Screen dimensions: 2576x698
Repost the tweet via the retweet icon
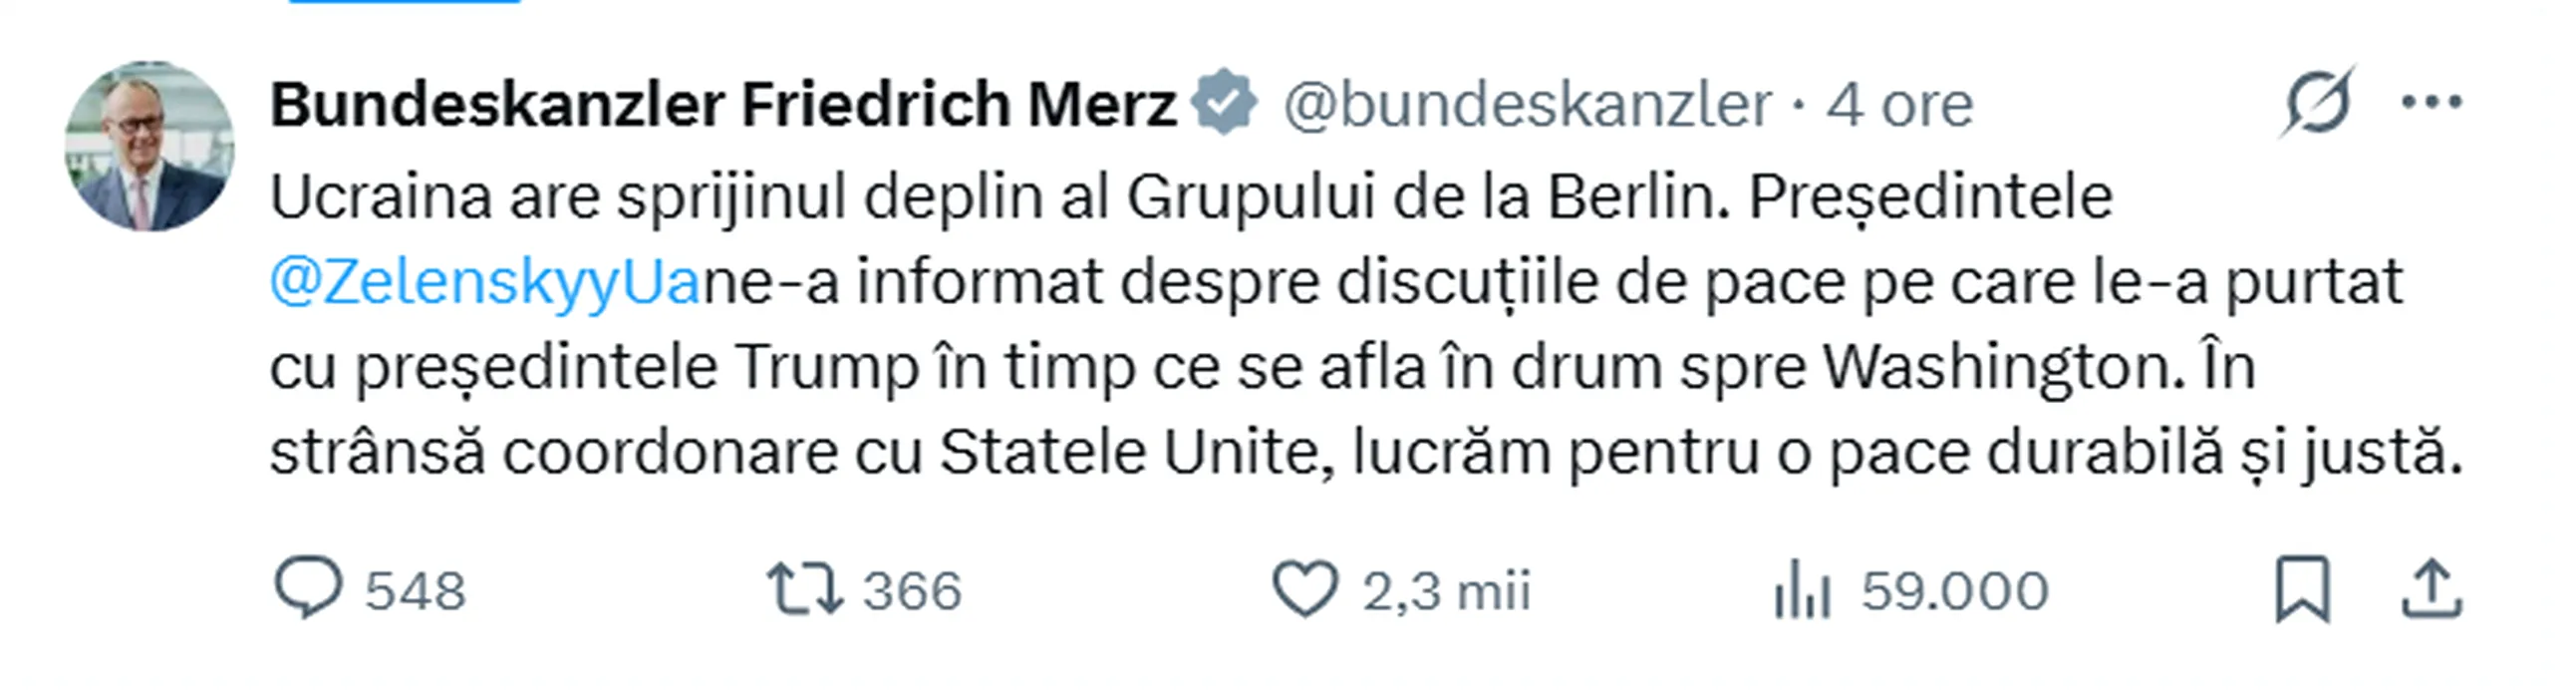804,589
